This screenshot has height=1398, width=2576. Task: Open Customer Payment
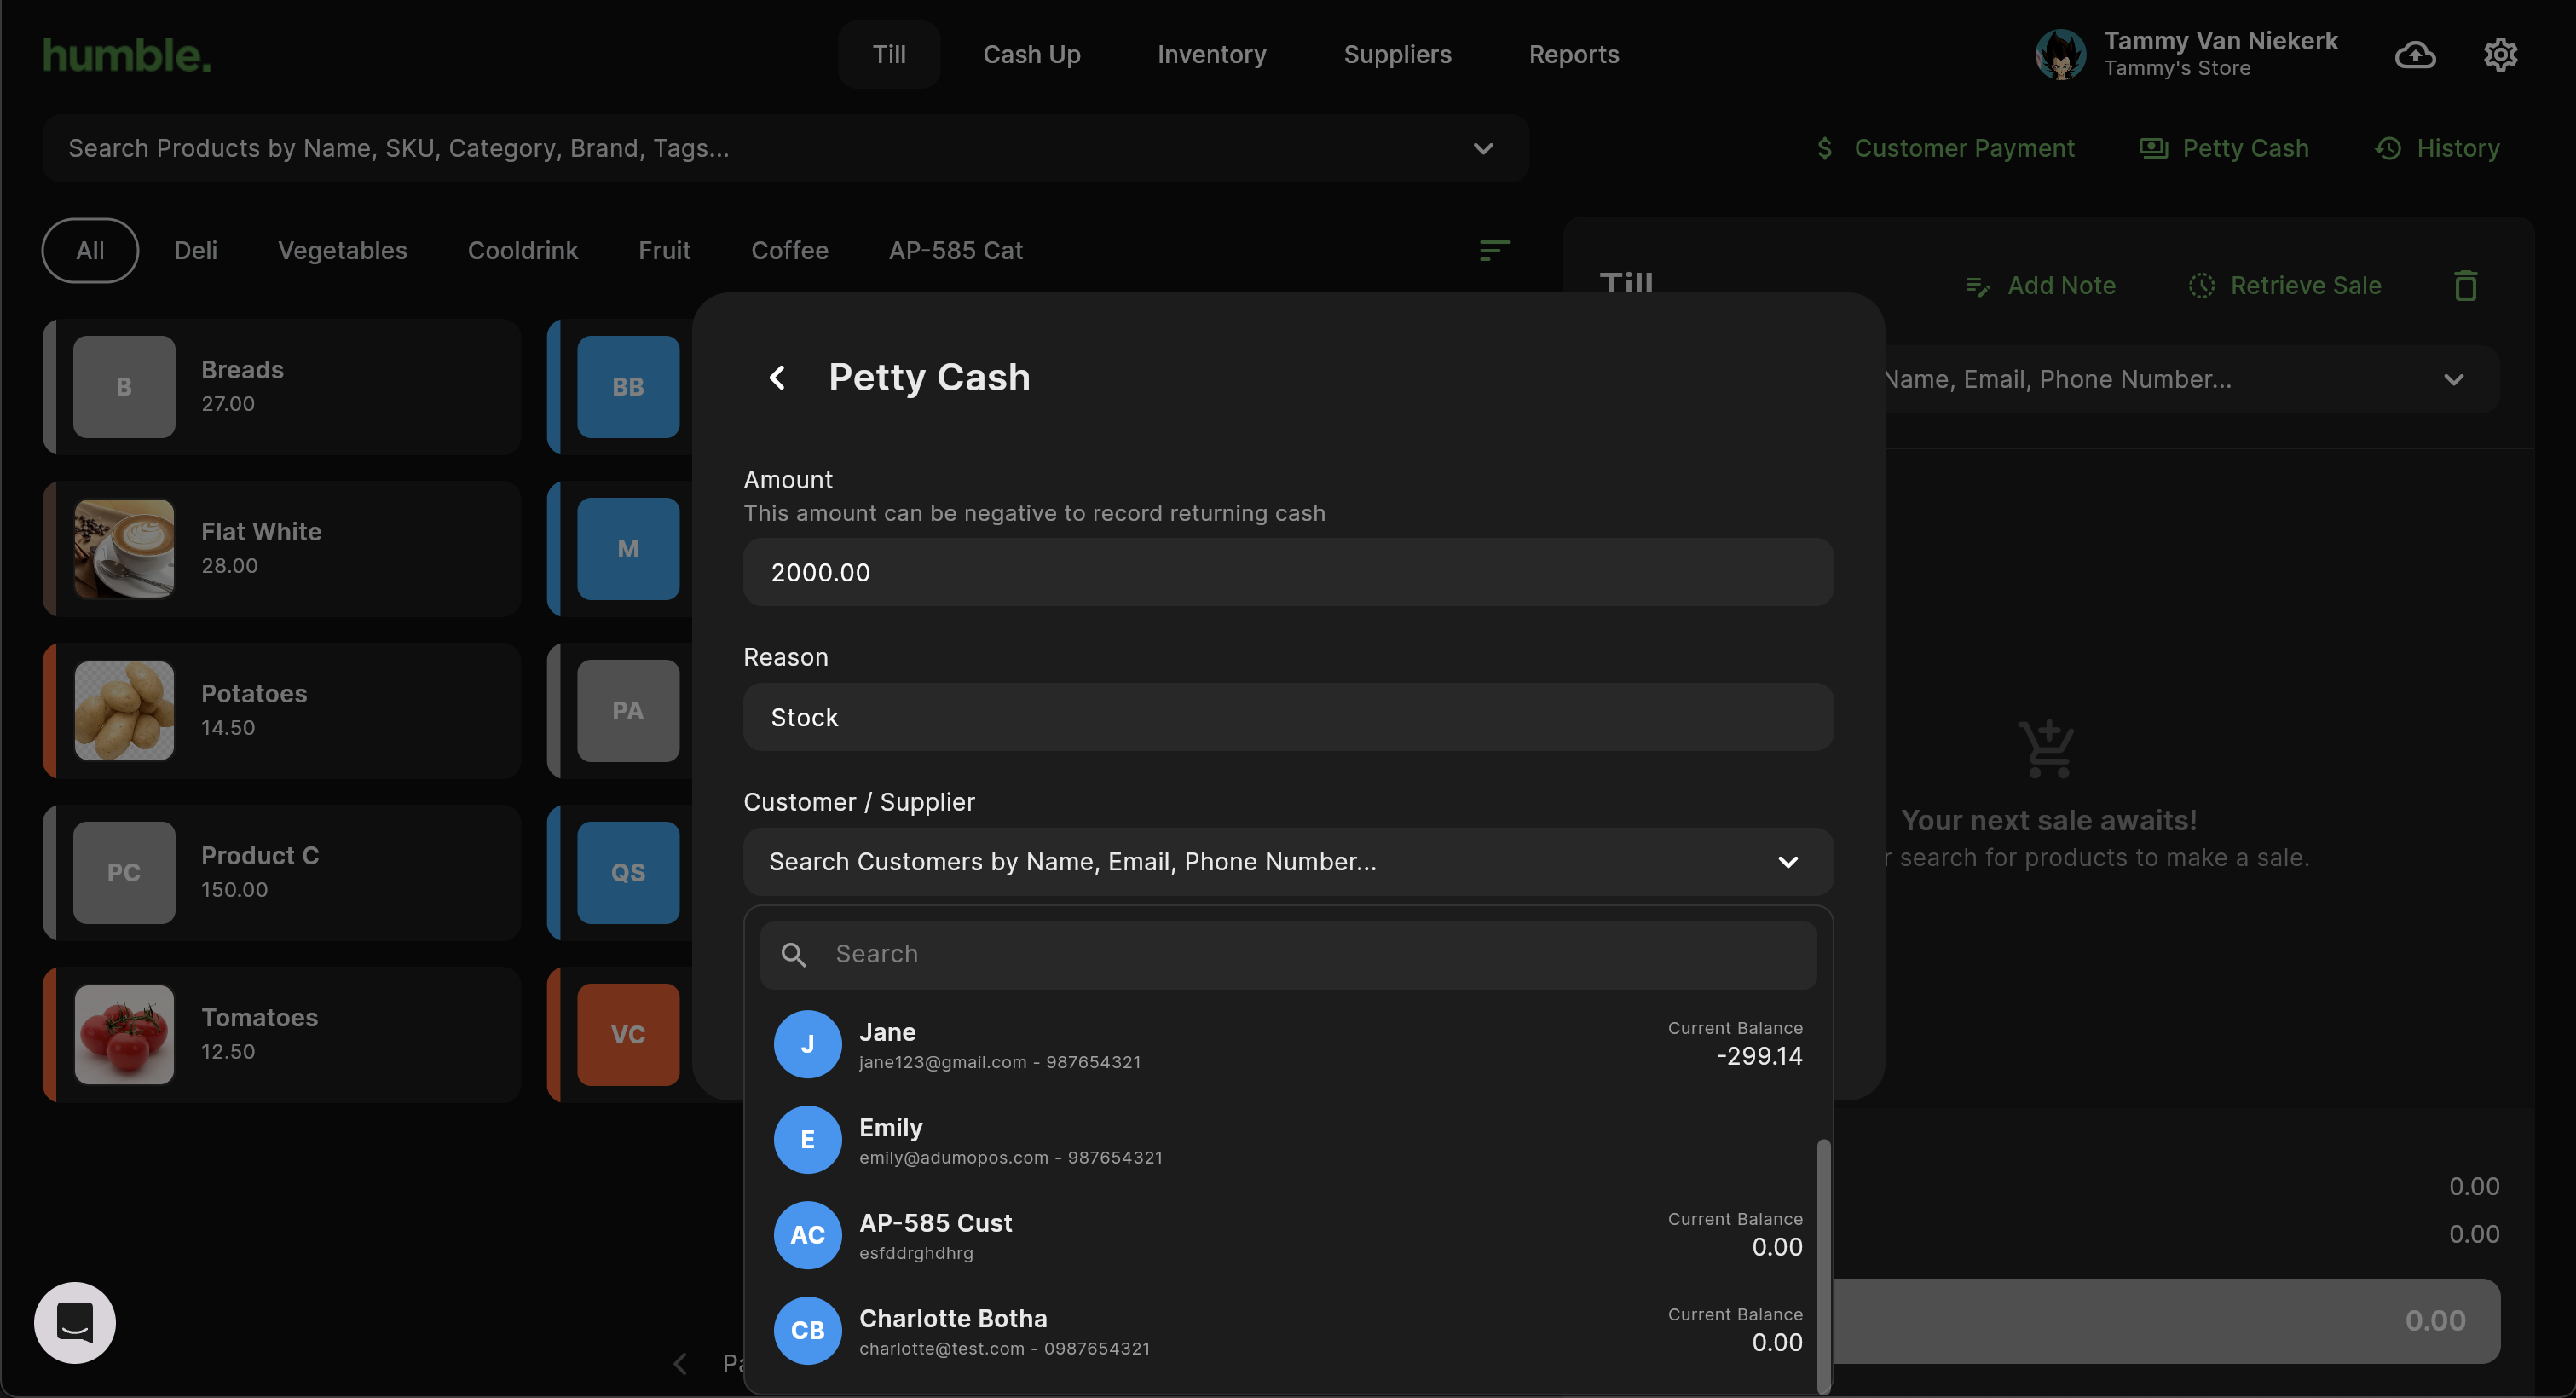(1944, 148)
